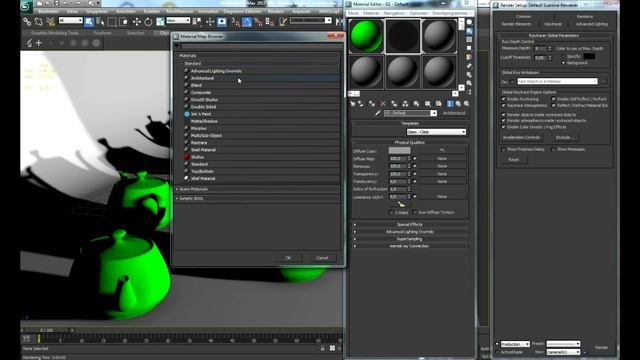
Task: Open Navigation menu in Material Editor
Action: (394, 13)
